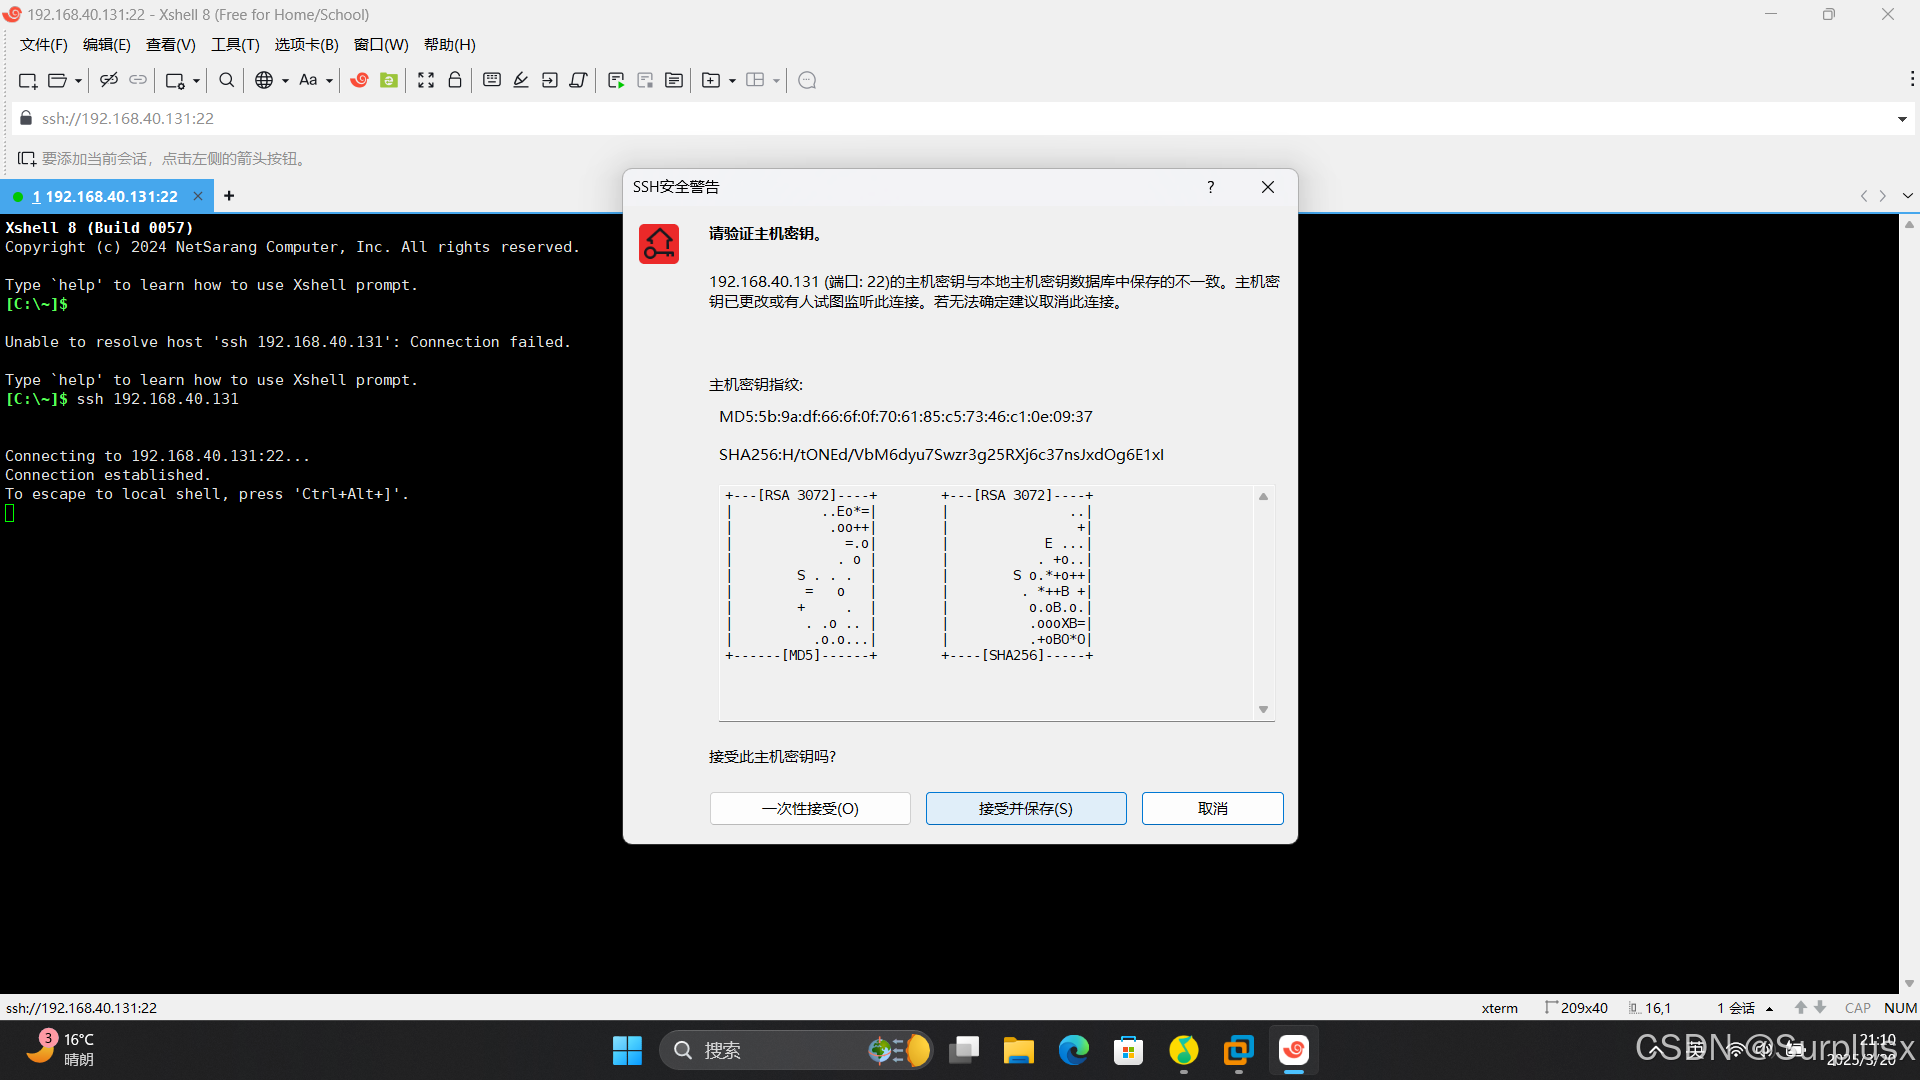Add a new tab with plus button
Screen dimensions: 1920x1080
[x=229, y=196]
